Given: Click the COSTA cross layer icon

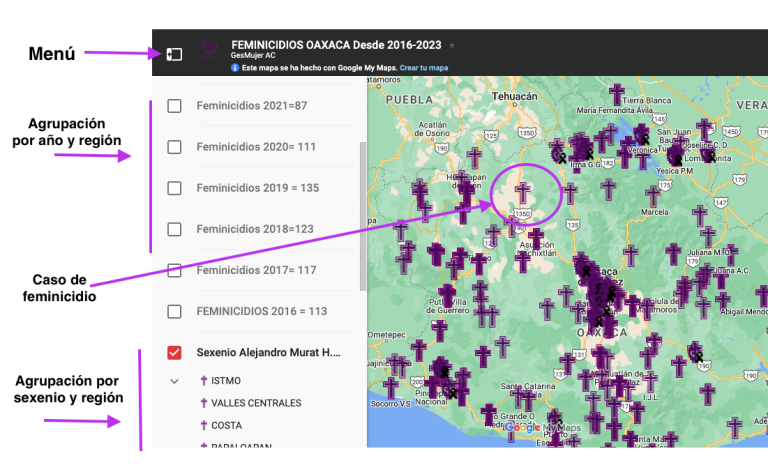Looking at the screenshot, I should (204, 425).
